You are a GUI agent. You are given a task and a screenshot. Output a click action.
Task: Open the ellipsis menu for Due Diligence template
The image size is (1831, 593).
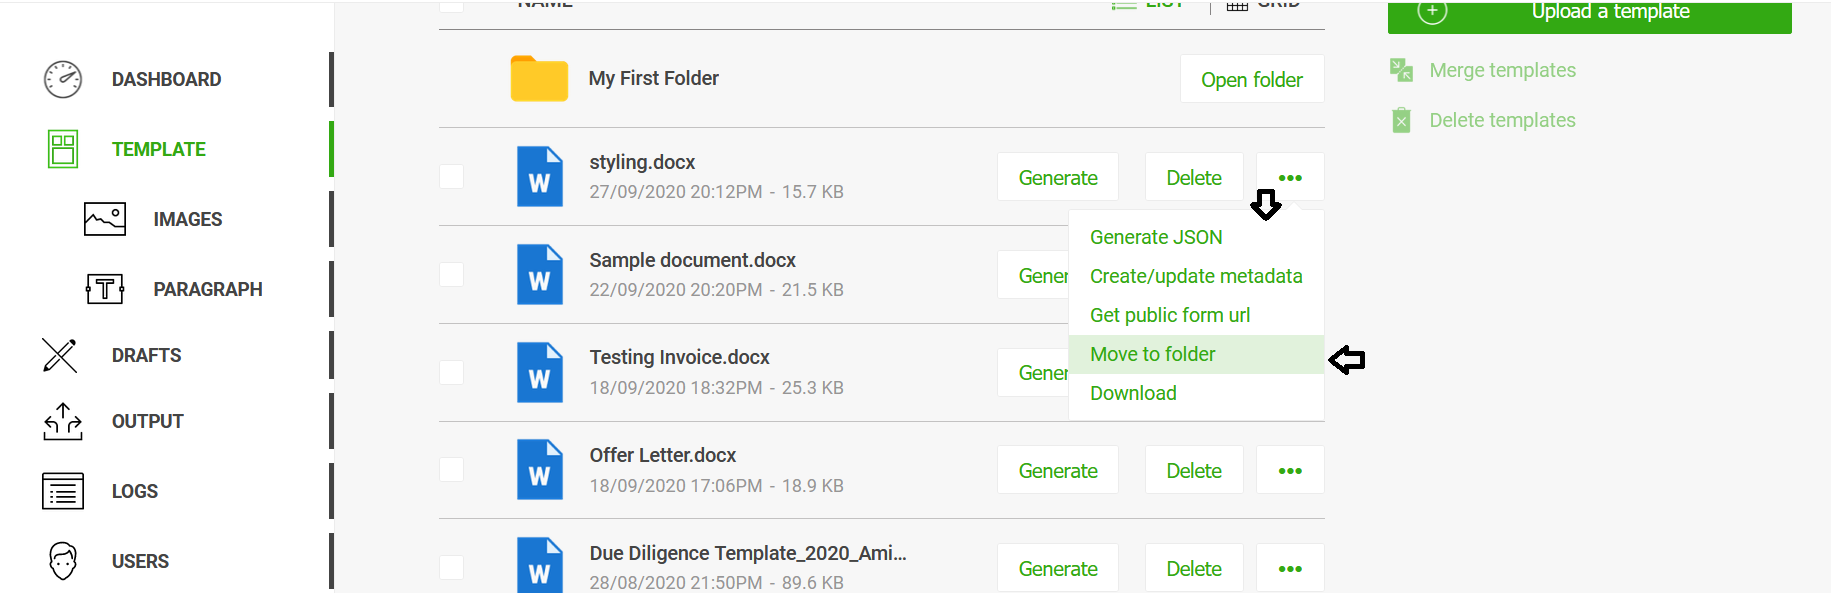(x=1290, y=569)
